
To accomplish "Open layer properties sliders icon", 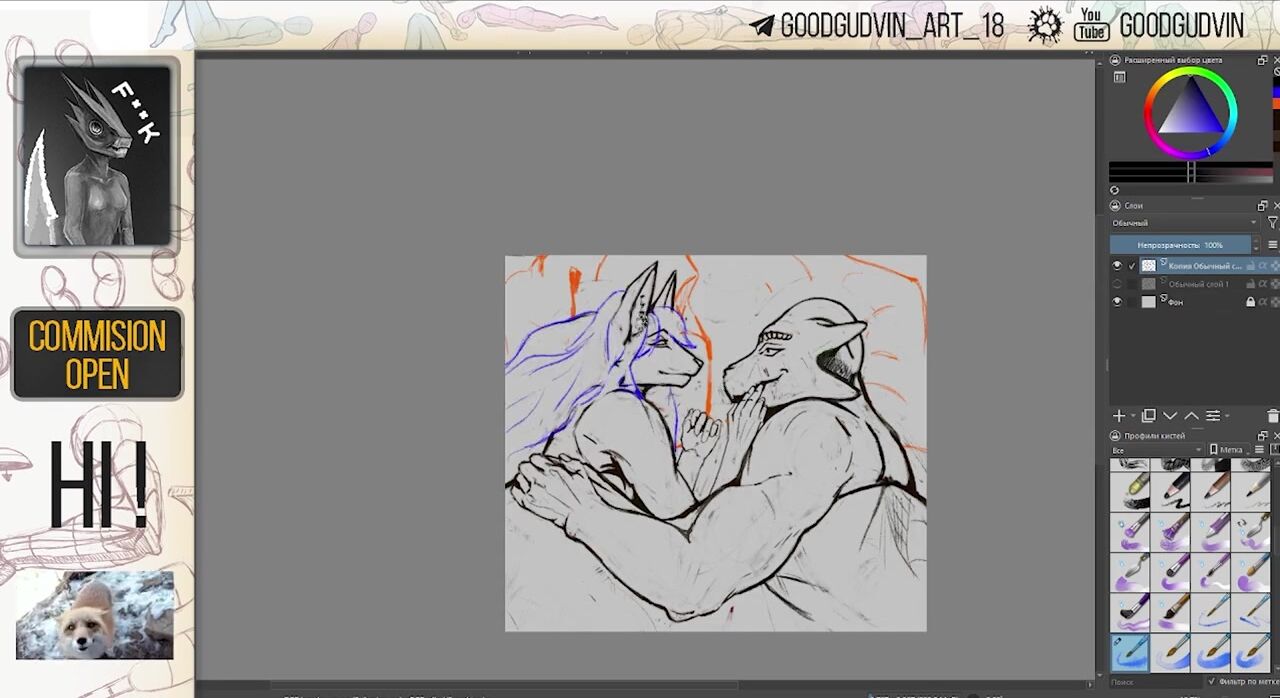I will 1213,416.
